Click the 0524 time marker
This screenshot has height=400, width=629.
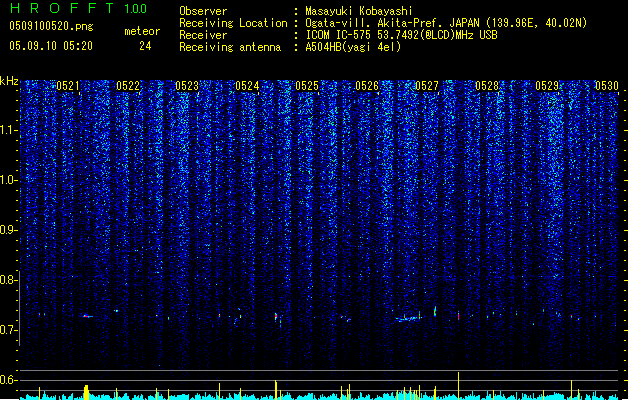(247, 86)
